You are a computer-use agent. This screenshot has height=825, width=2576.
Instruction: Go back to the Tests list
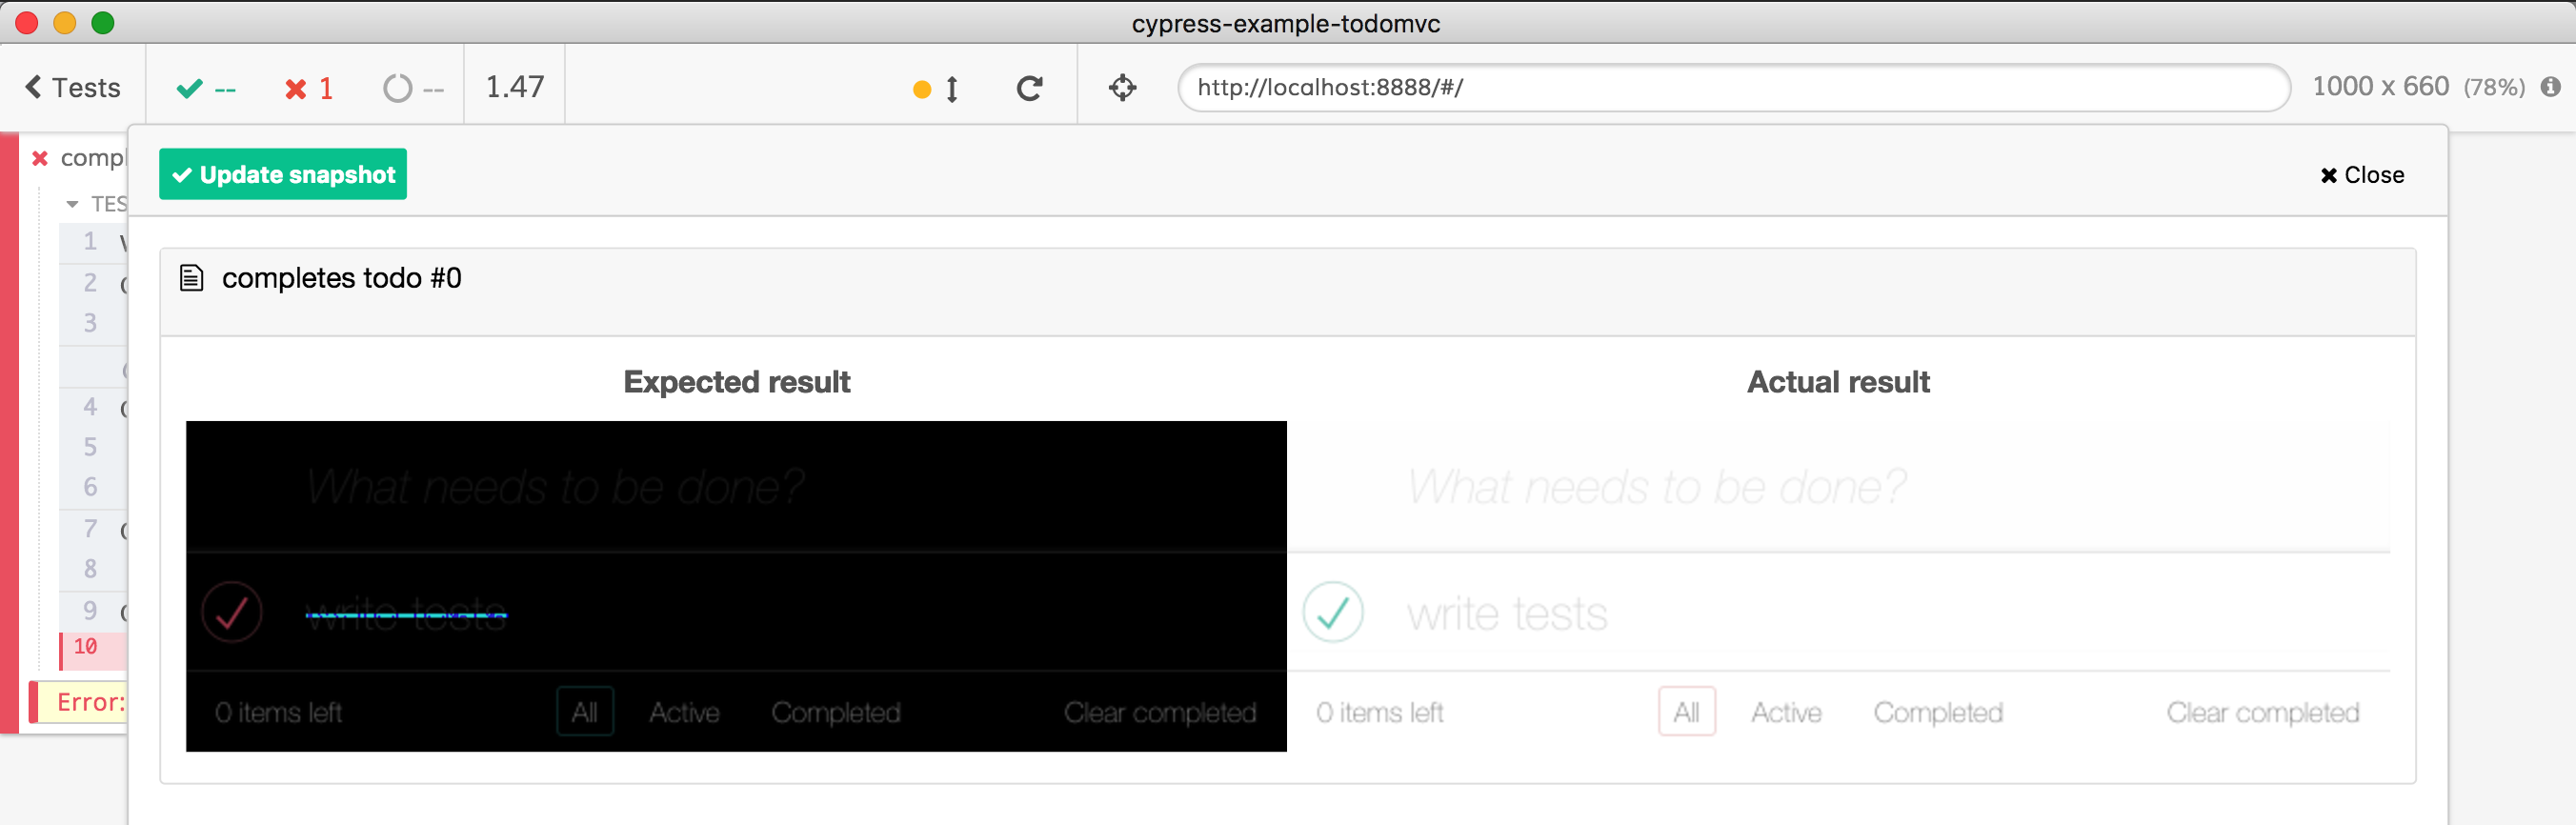pyautogui.click(x=73, y=88)
